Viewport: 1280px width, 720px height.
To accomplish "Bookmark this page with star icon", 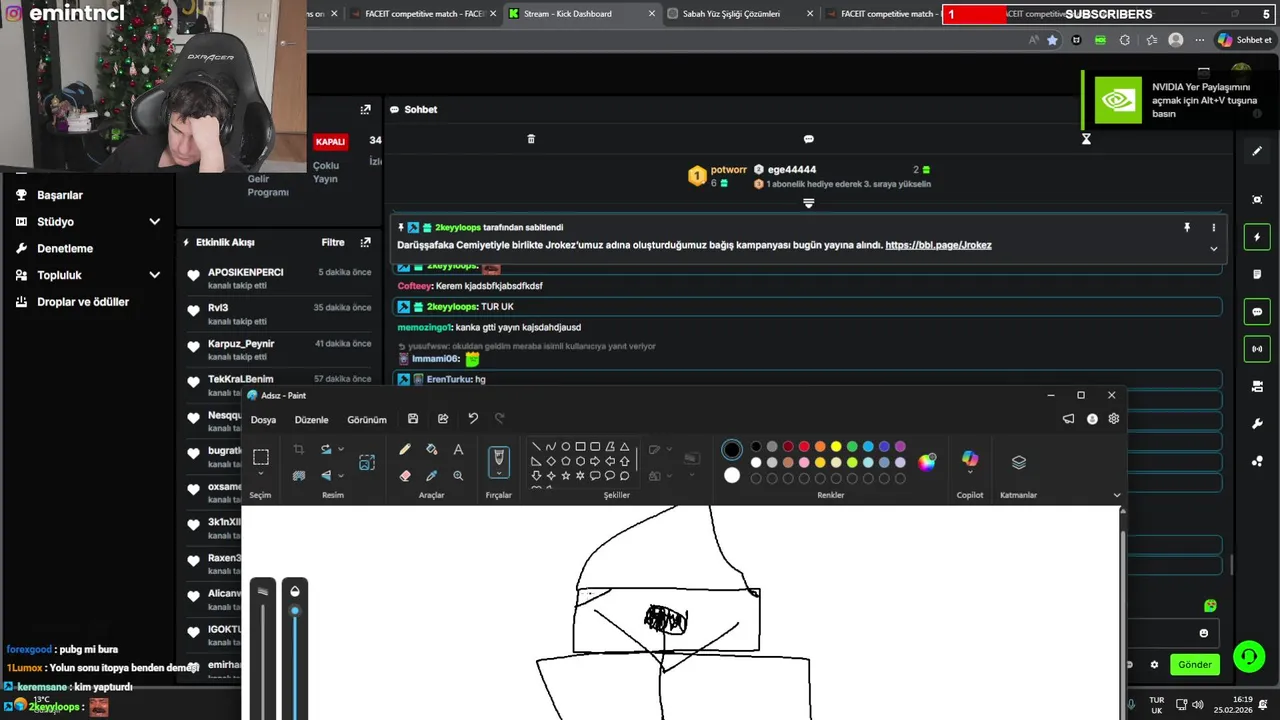I will click(1052, 40).
